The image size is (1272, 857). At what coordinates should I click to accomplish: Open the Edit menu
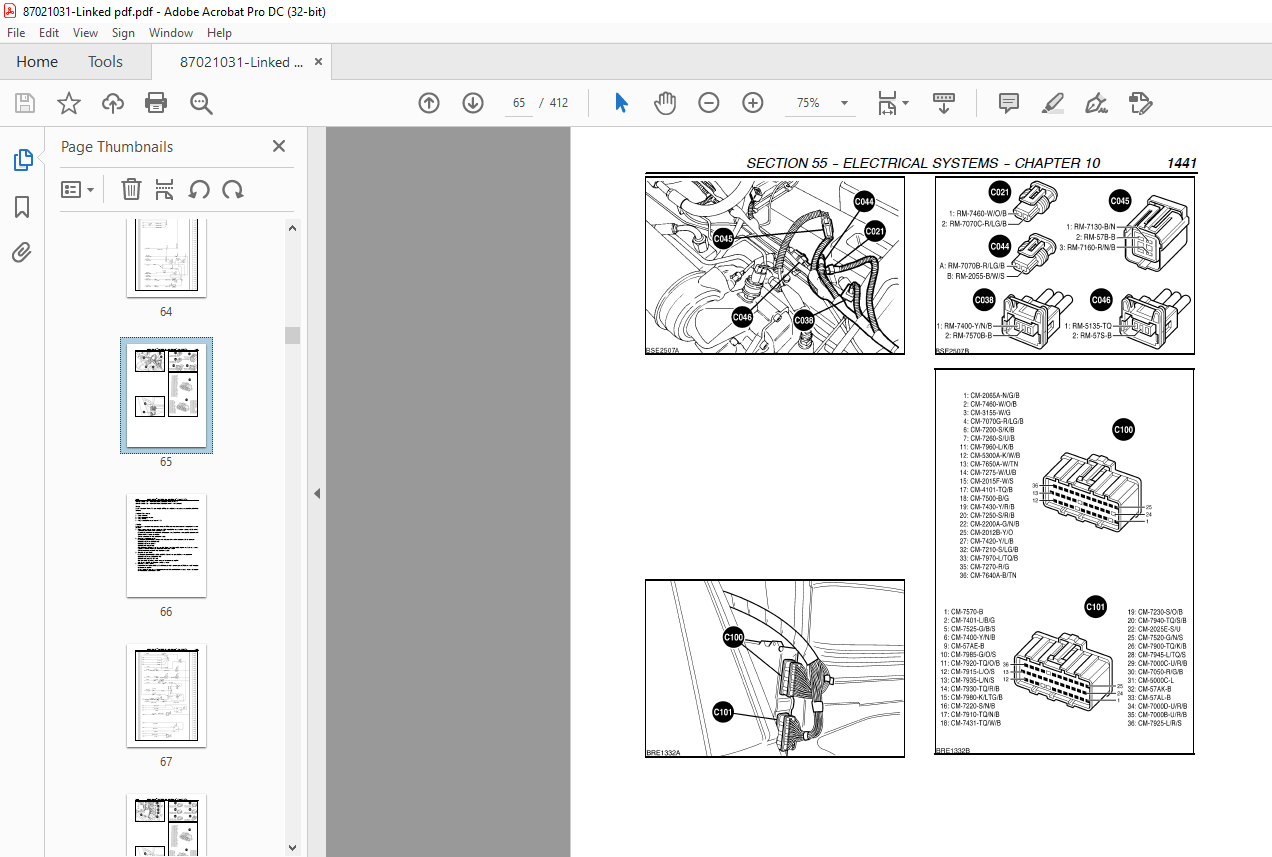pos(49,33)
